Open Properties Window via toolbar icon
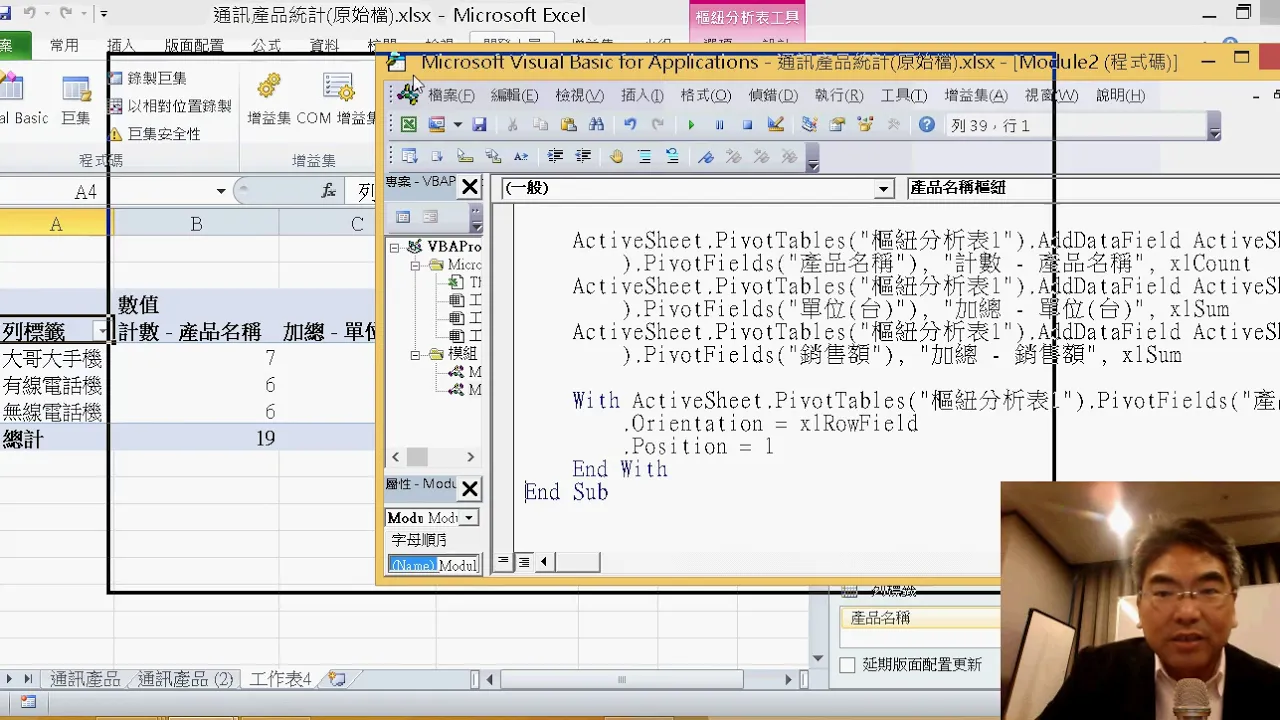 pos(837,125)
